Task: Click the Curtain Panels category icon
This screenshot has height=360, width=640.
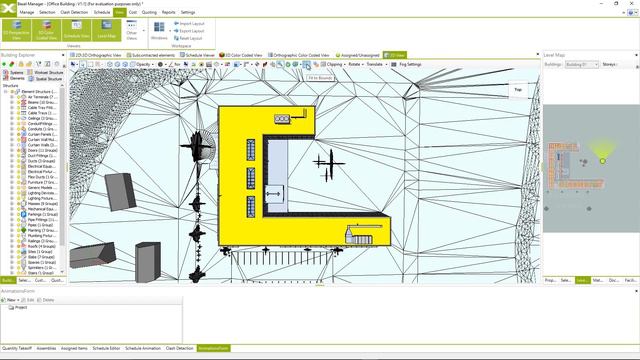Action: point(24,134)
